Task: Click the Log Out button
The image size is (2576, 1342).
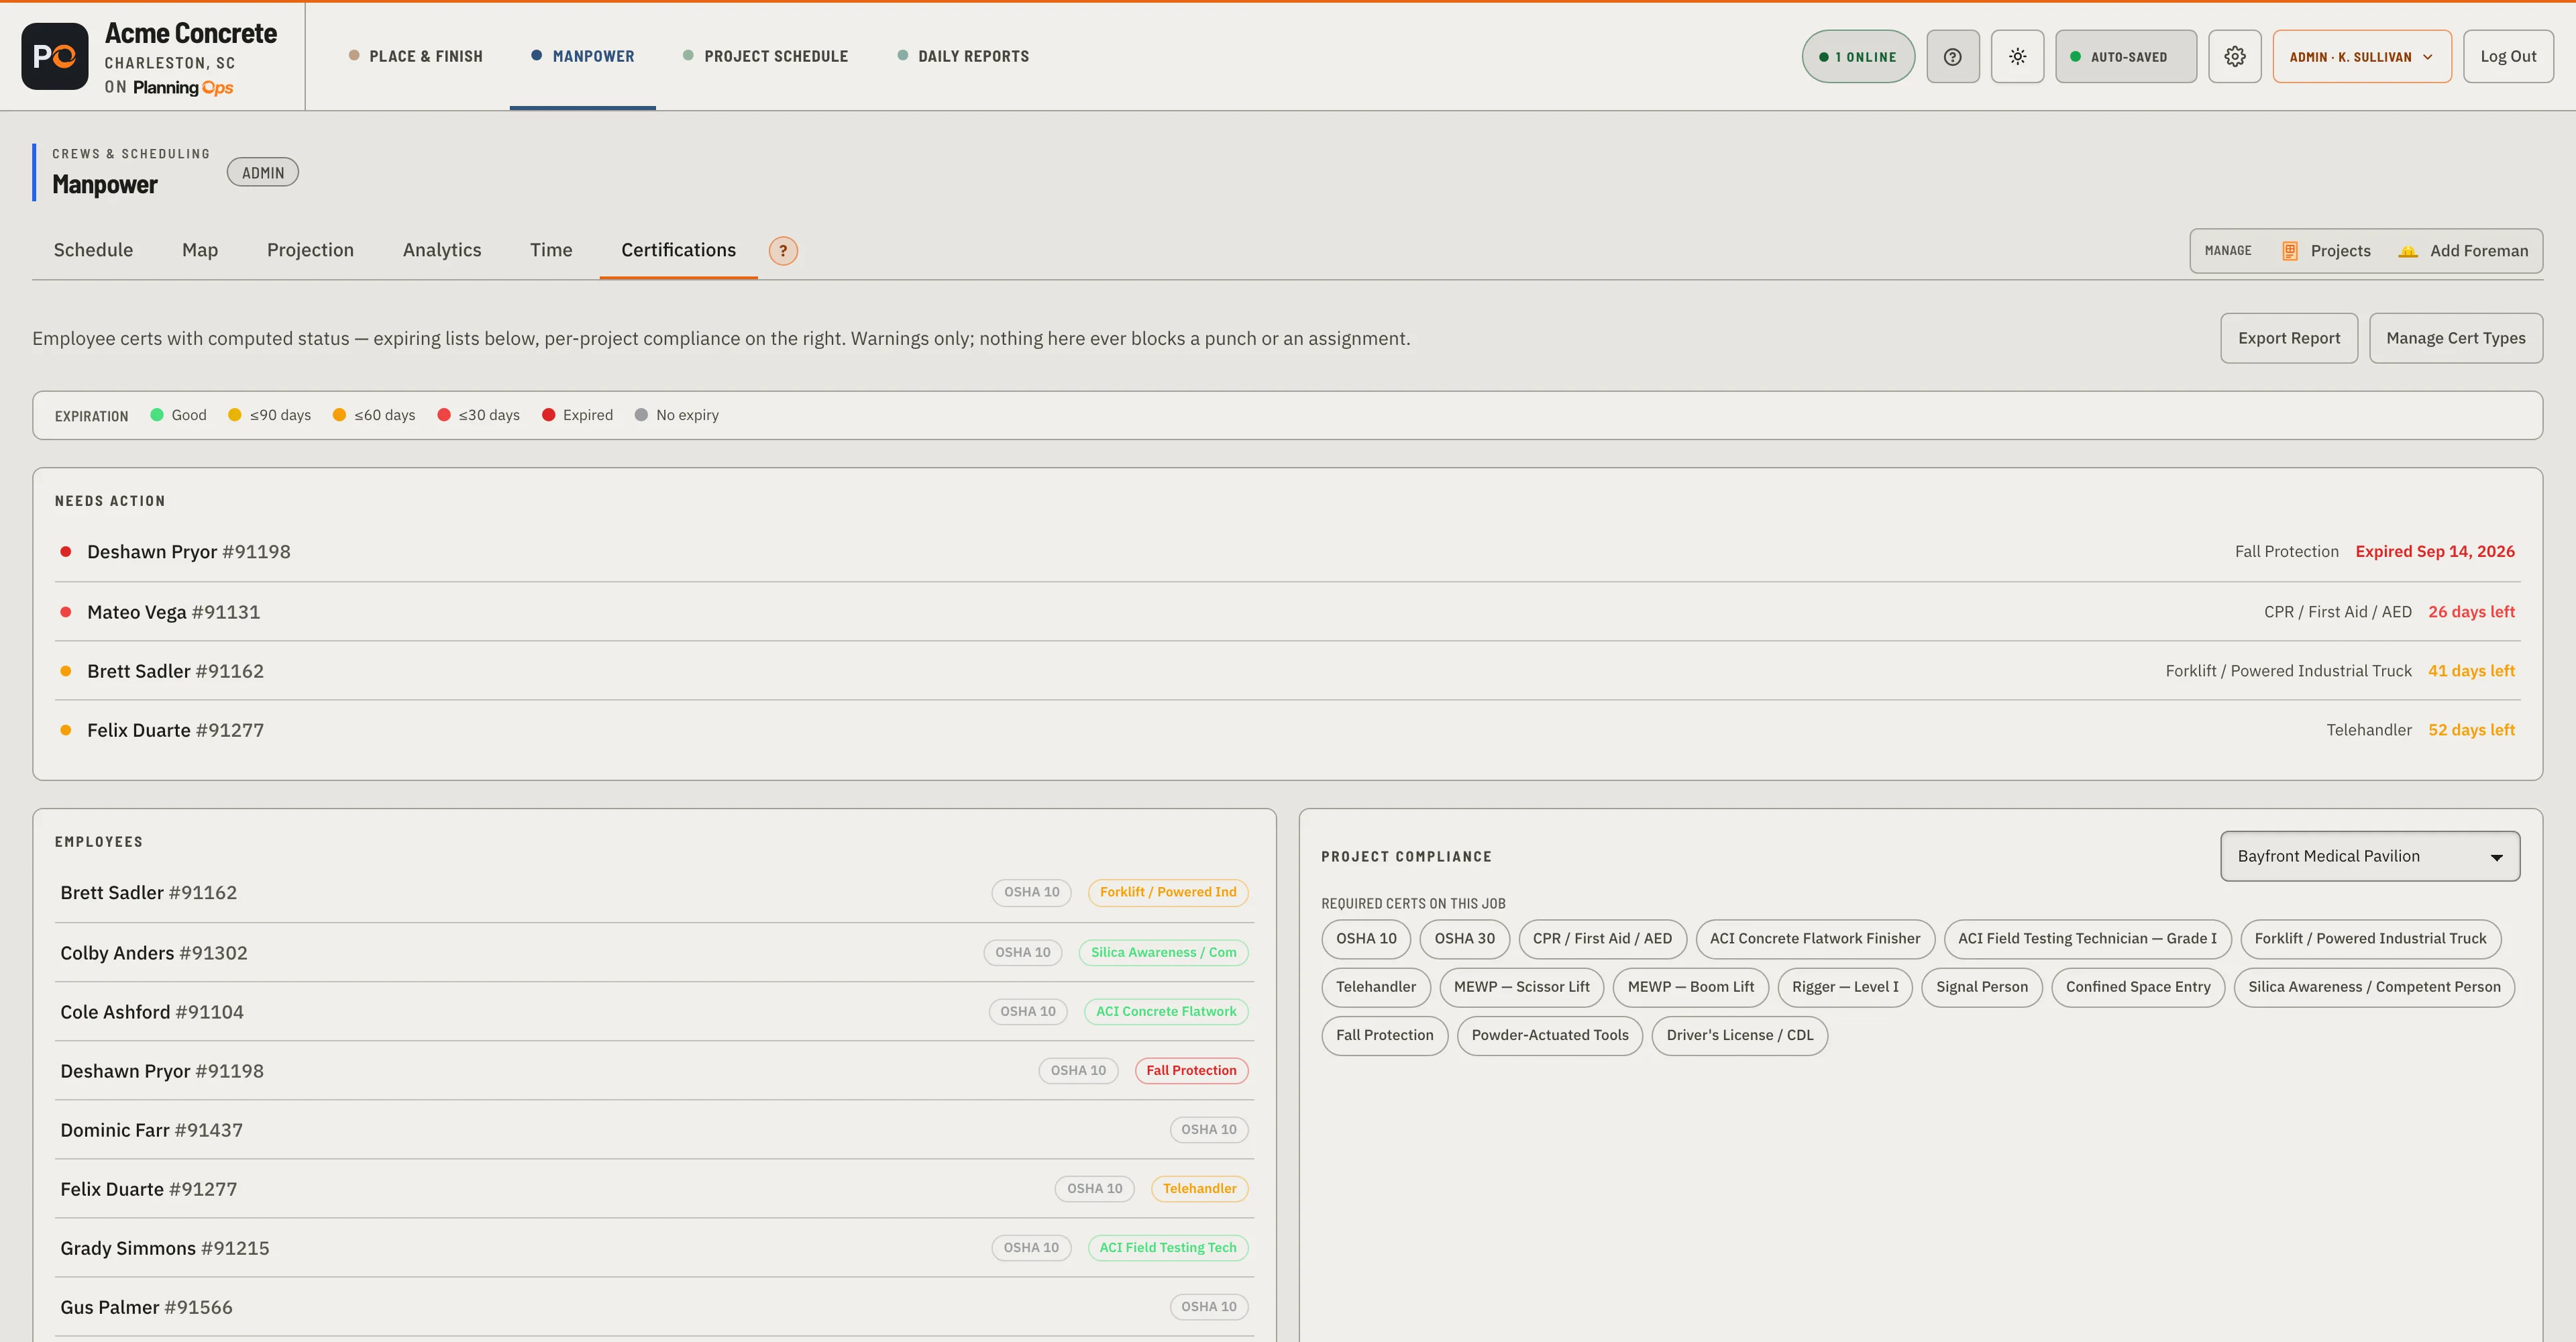Action: pos(2507,57)
